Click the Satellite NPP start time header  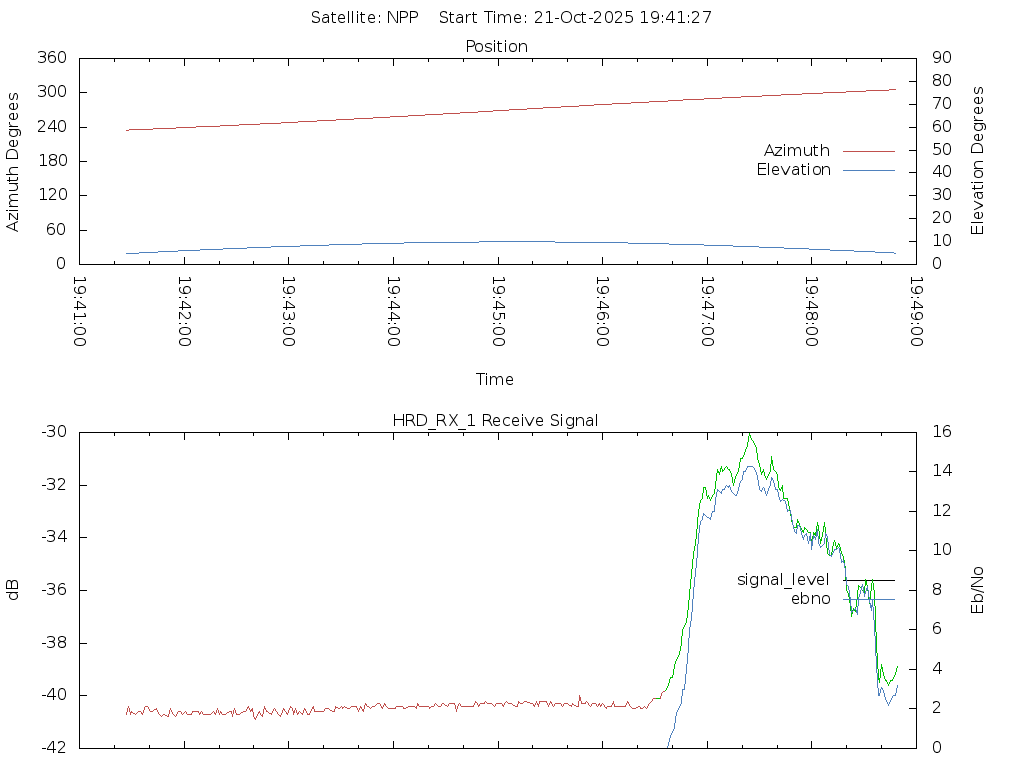point(511,17)
